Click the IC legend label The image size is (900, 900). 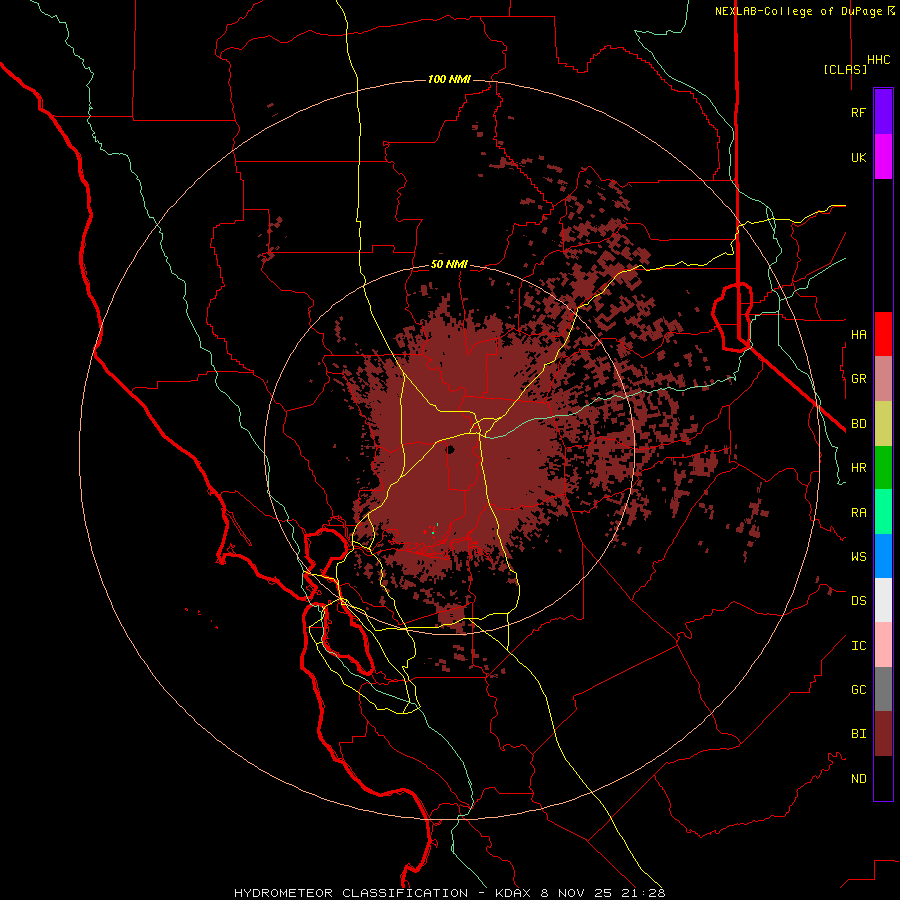[858, 645]
